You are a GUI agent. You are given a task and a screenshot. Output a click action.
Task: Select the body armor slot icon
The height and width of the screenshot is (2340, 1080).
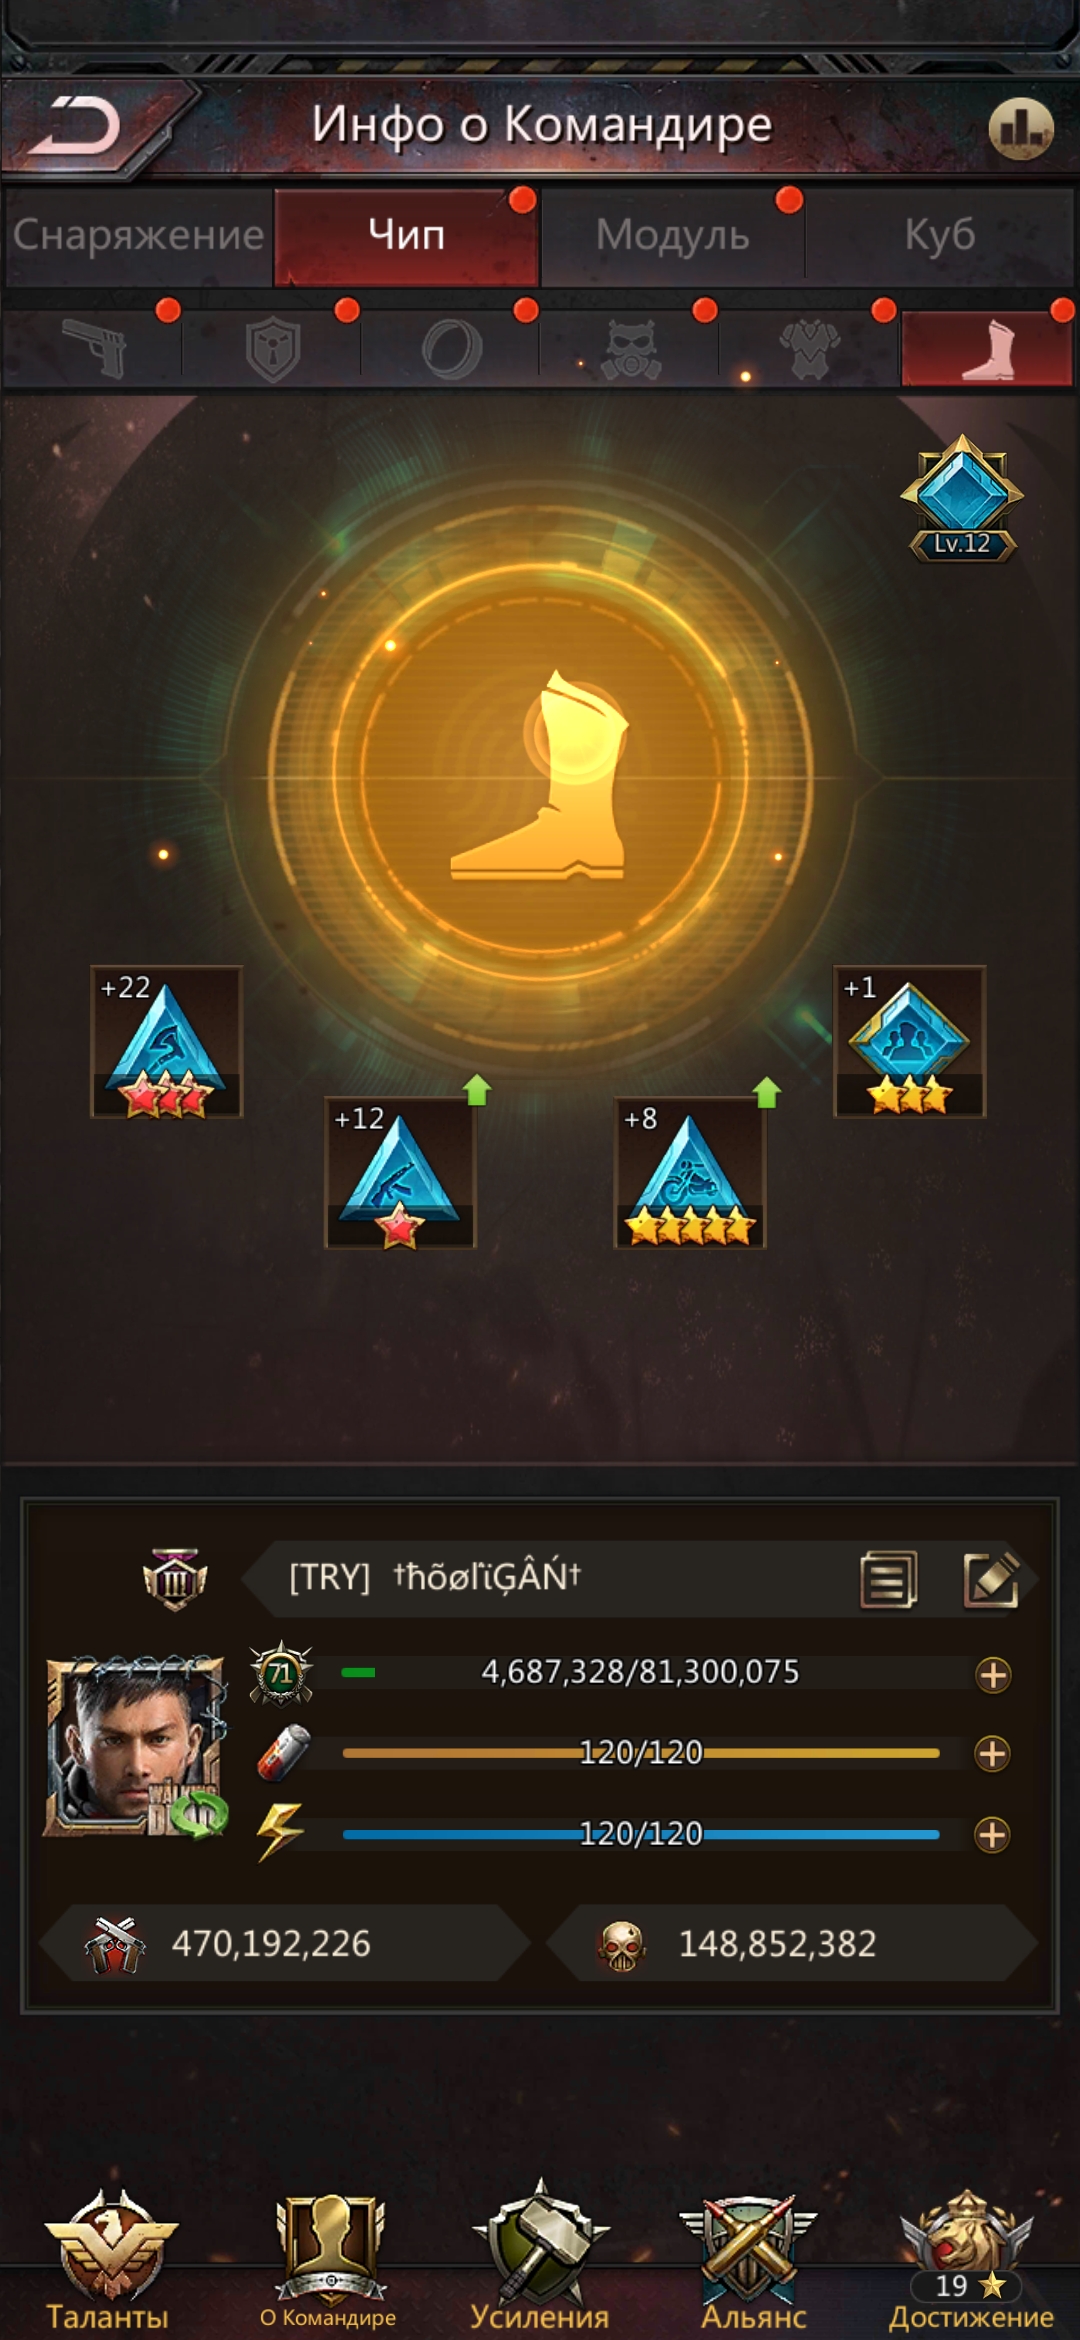(x=809, y=349)
